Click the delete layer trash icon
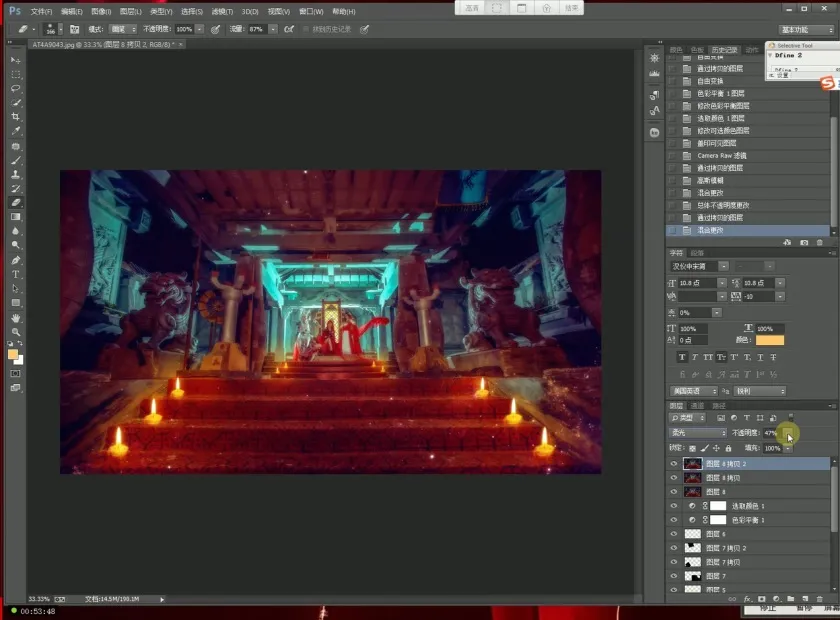 [x=820, y=599]
